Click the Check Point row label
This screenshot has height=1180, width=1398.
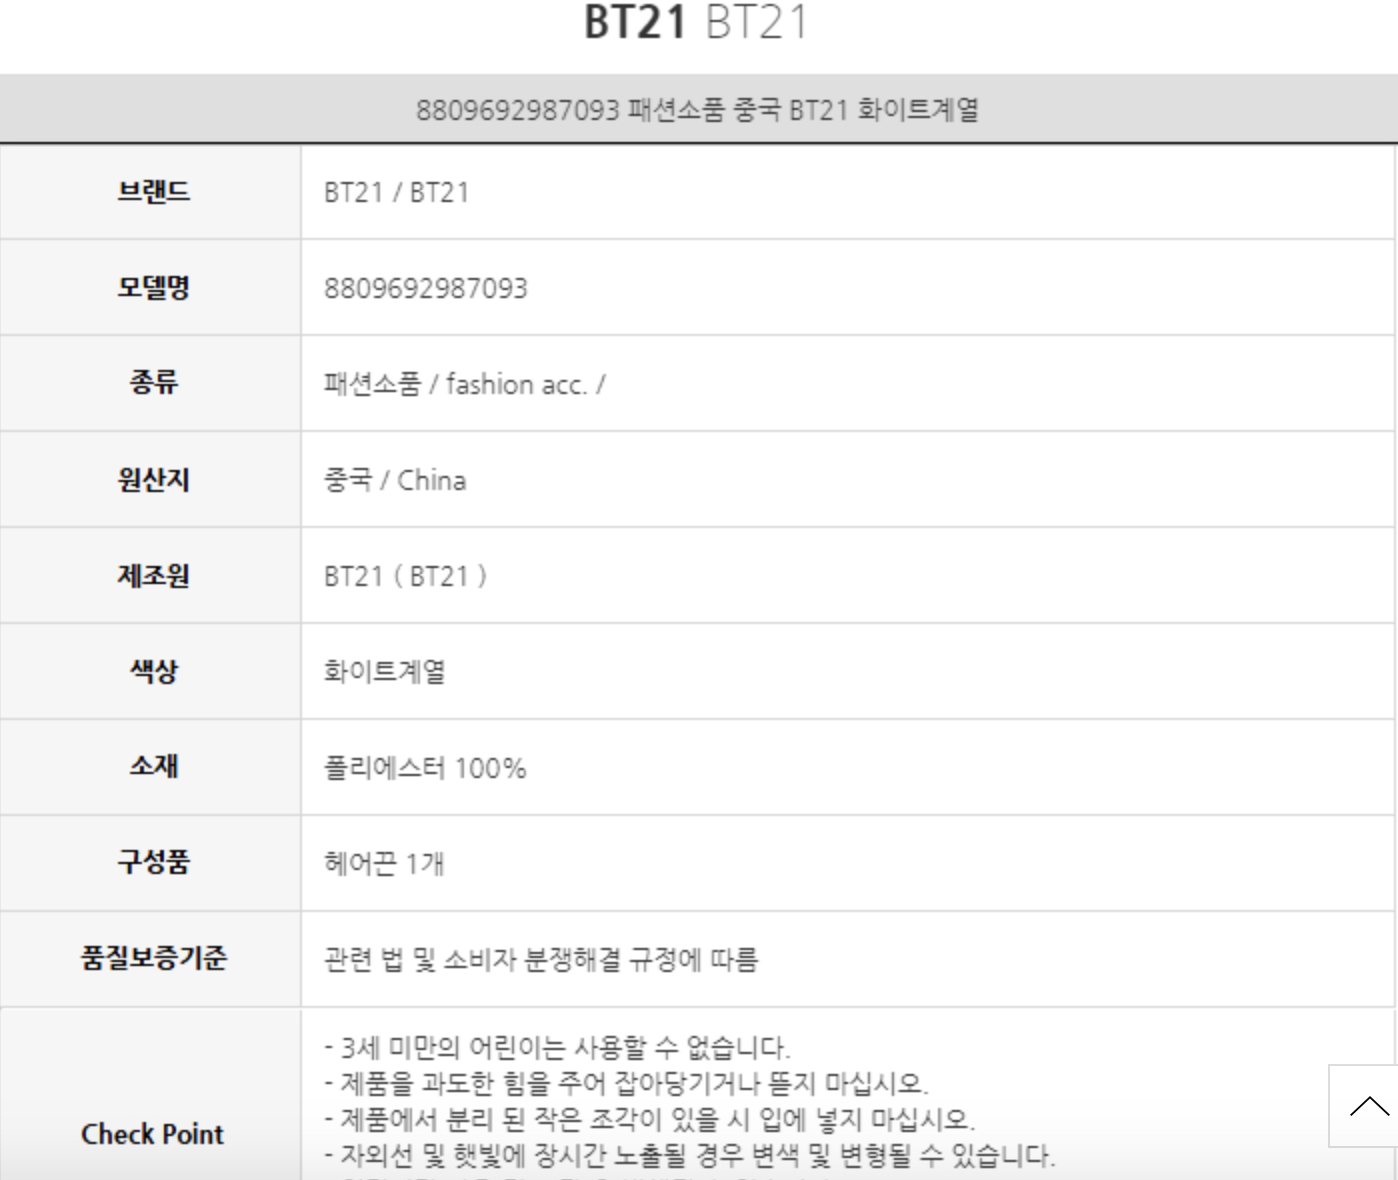pyautogui.click(x=152, y=1134)
